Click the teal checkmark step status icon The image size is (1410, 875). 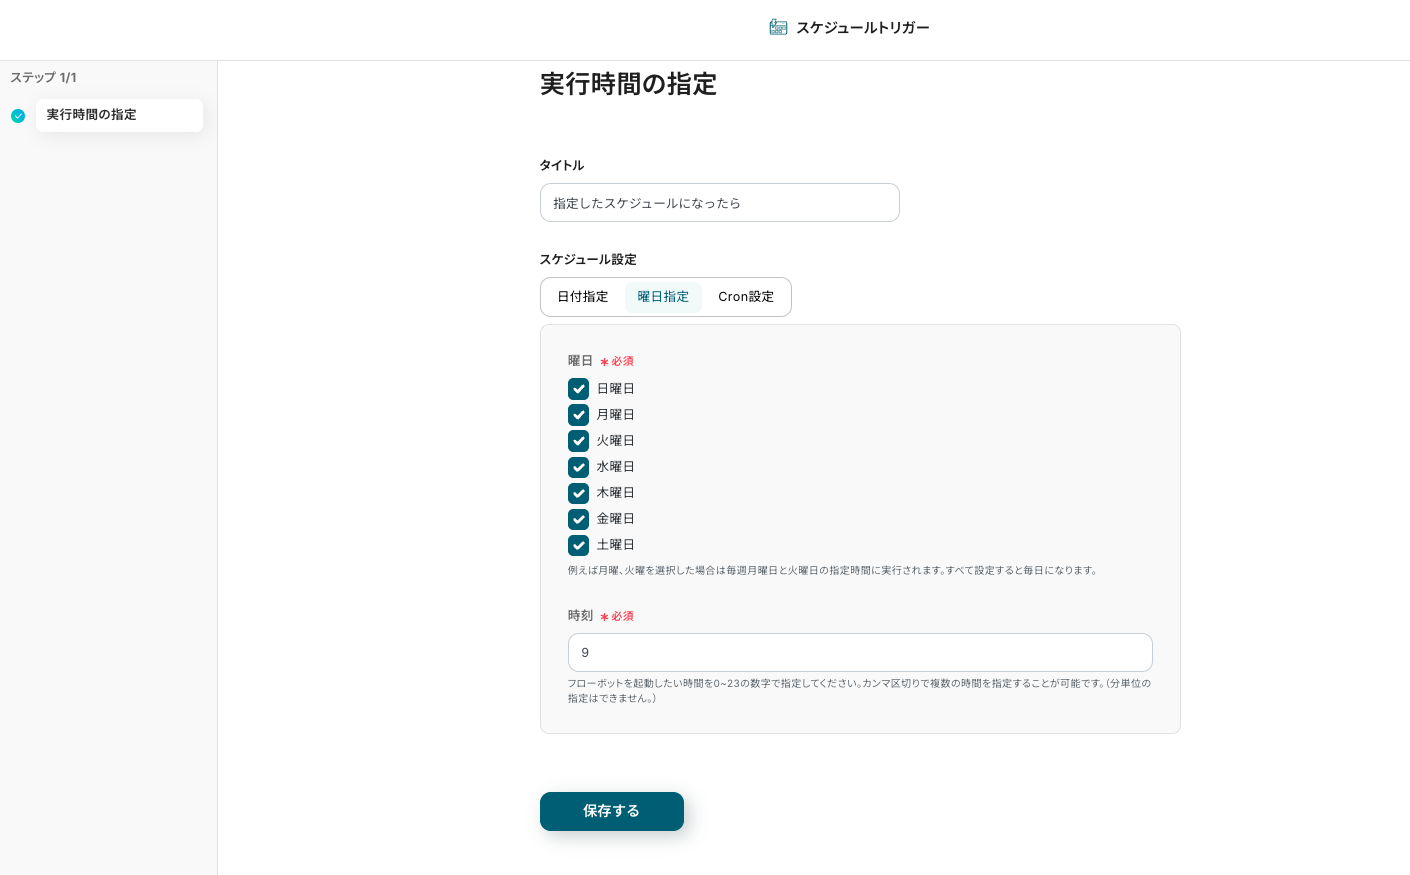pos(18,116)
